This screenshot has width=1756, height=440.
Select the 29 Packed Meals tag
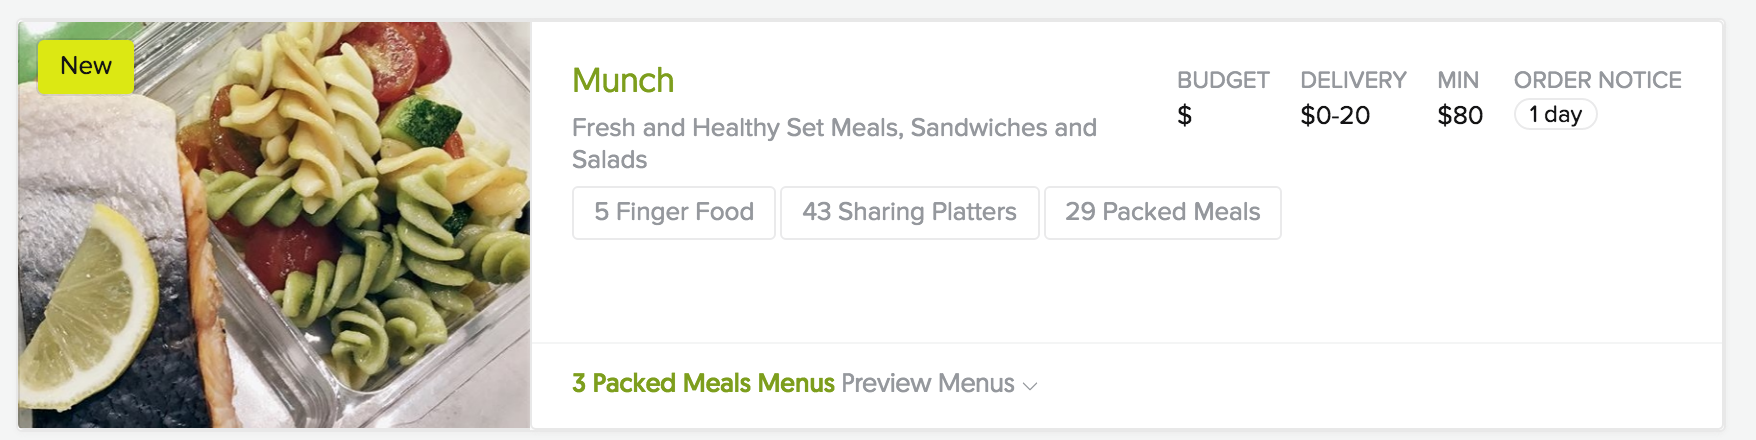tap(1162, 212)
